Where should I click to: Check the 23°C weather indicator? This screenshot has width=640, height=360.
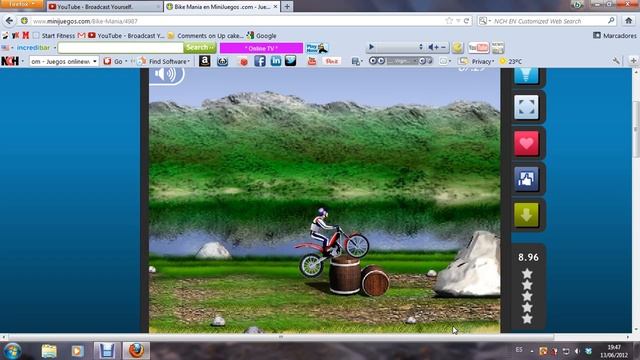511,61
